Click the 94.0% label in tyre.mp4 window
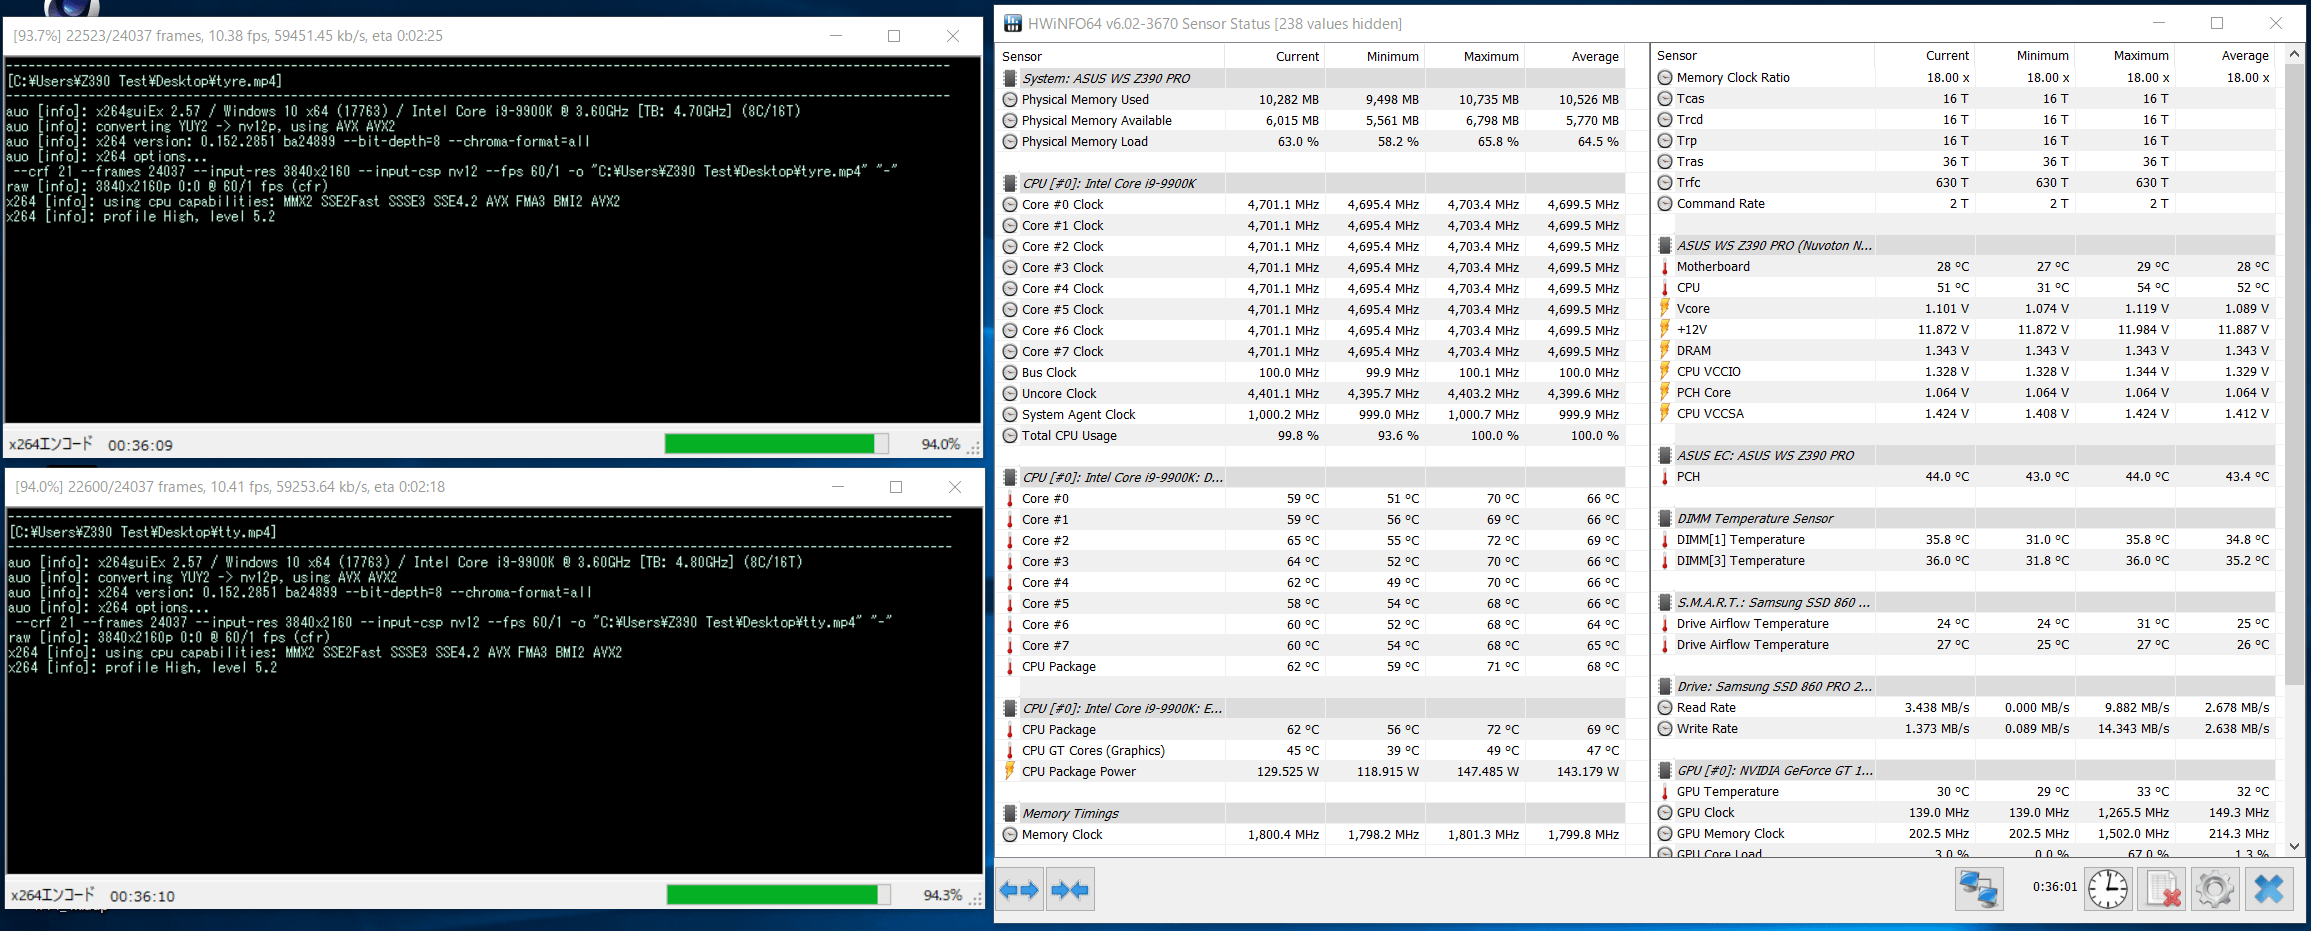 [940, 444]
